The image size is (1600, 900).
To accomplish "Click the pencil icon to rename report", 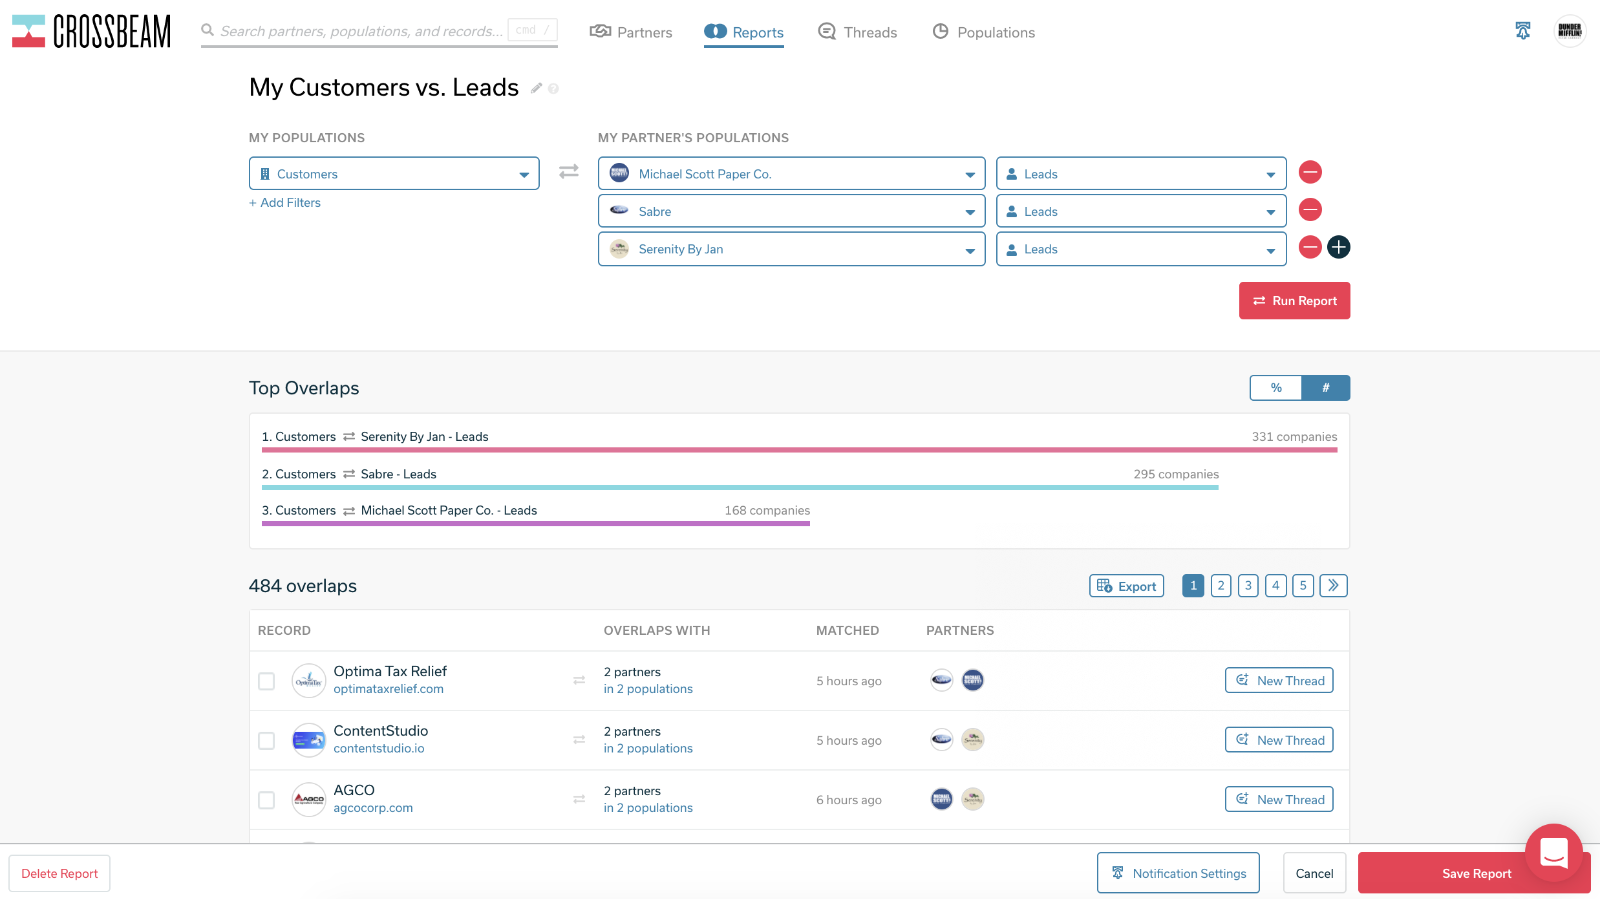I will 537,88.
